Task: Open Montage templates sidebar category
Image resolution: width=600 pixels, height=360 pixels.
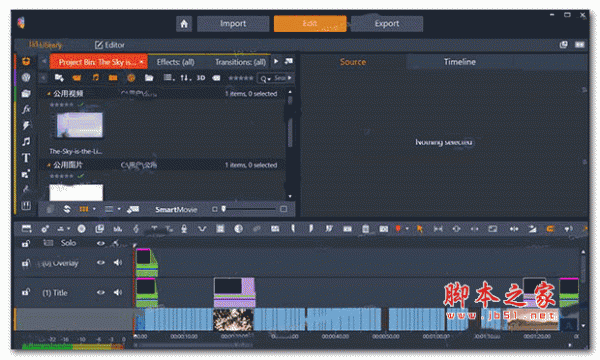Action: point(26,174)
